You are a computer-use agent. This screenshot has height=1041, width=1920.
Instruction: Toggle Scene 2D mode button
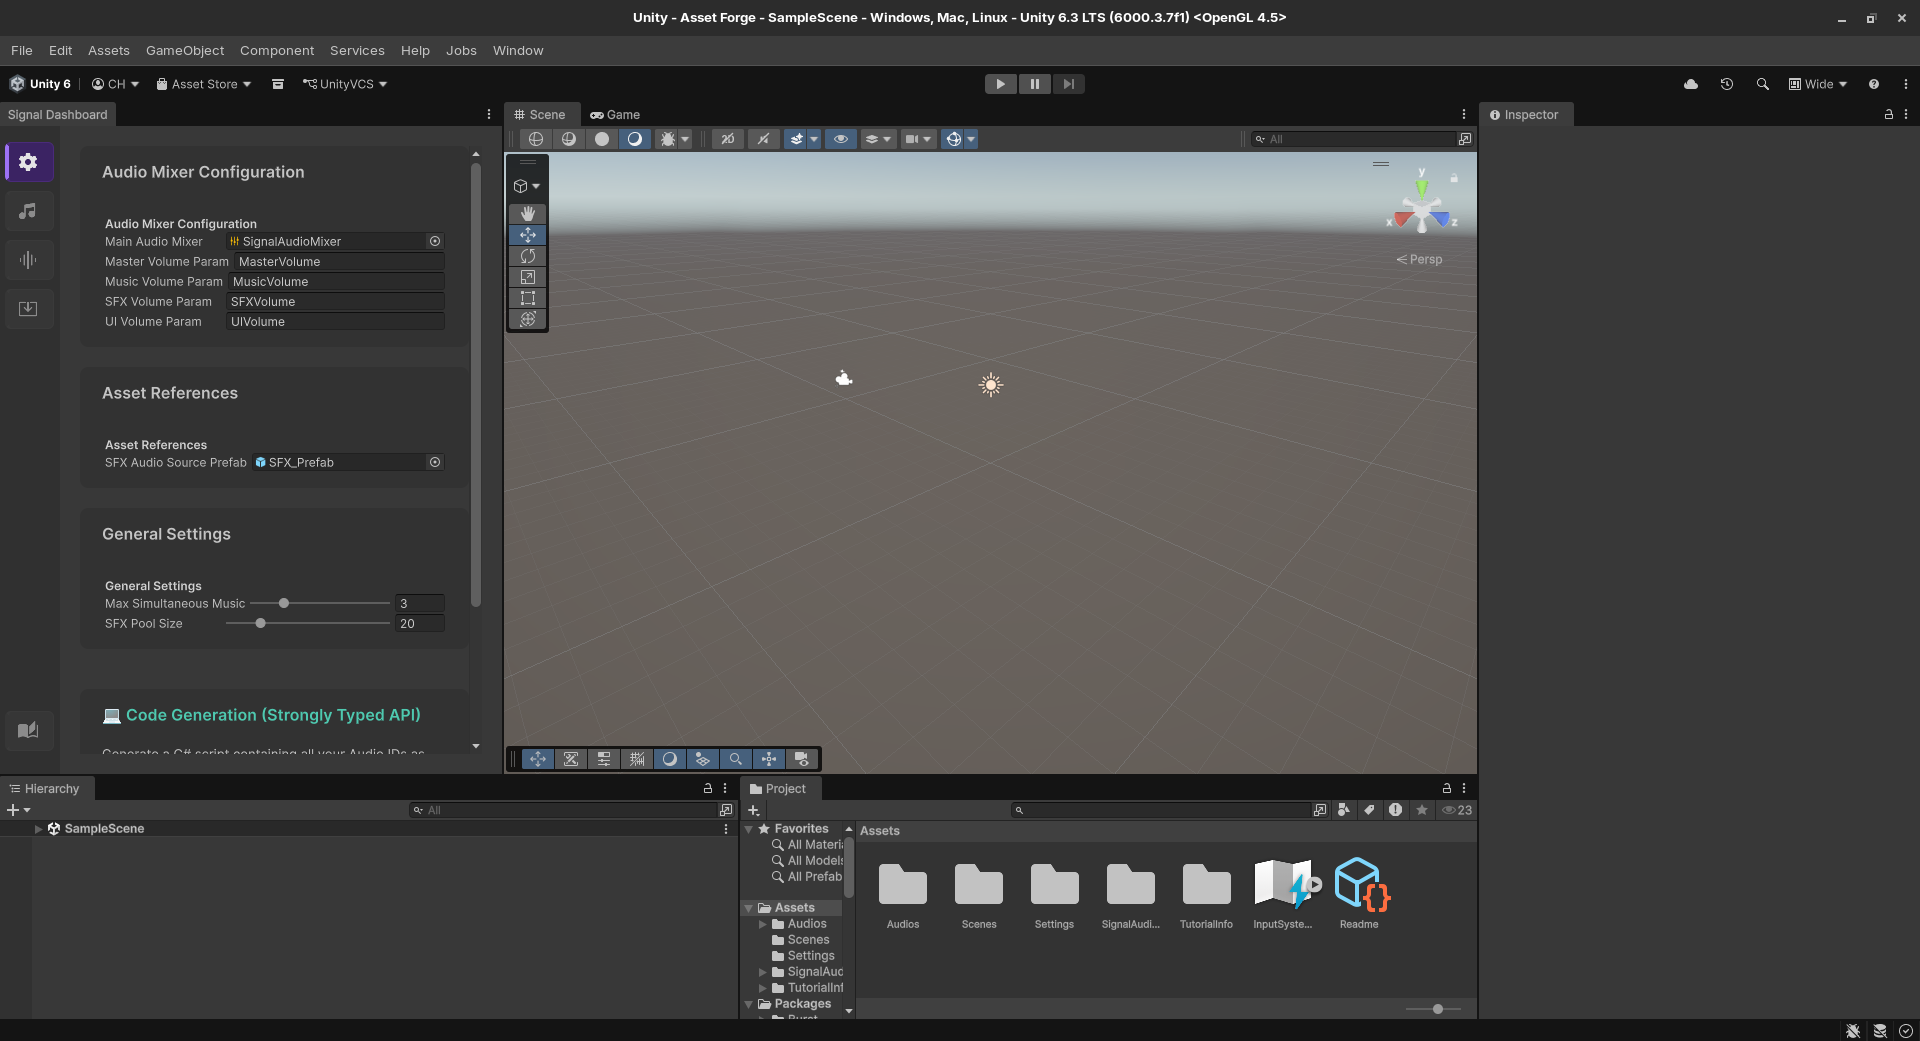tap(728, 139)
